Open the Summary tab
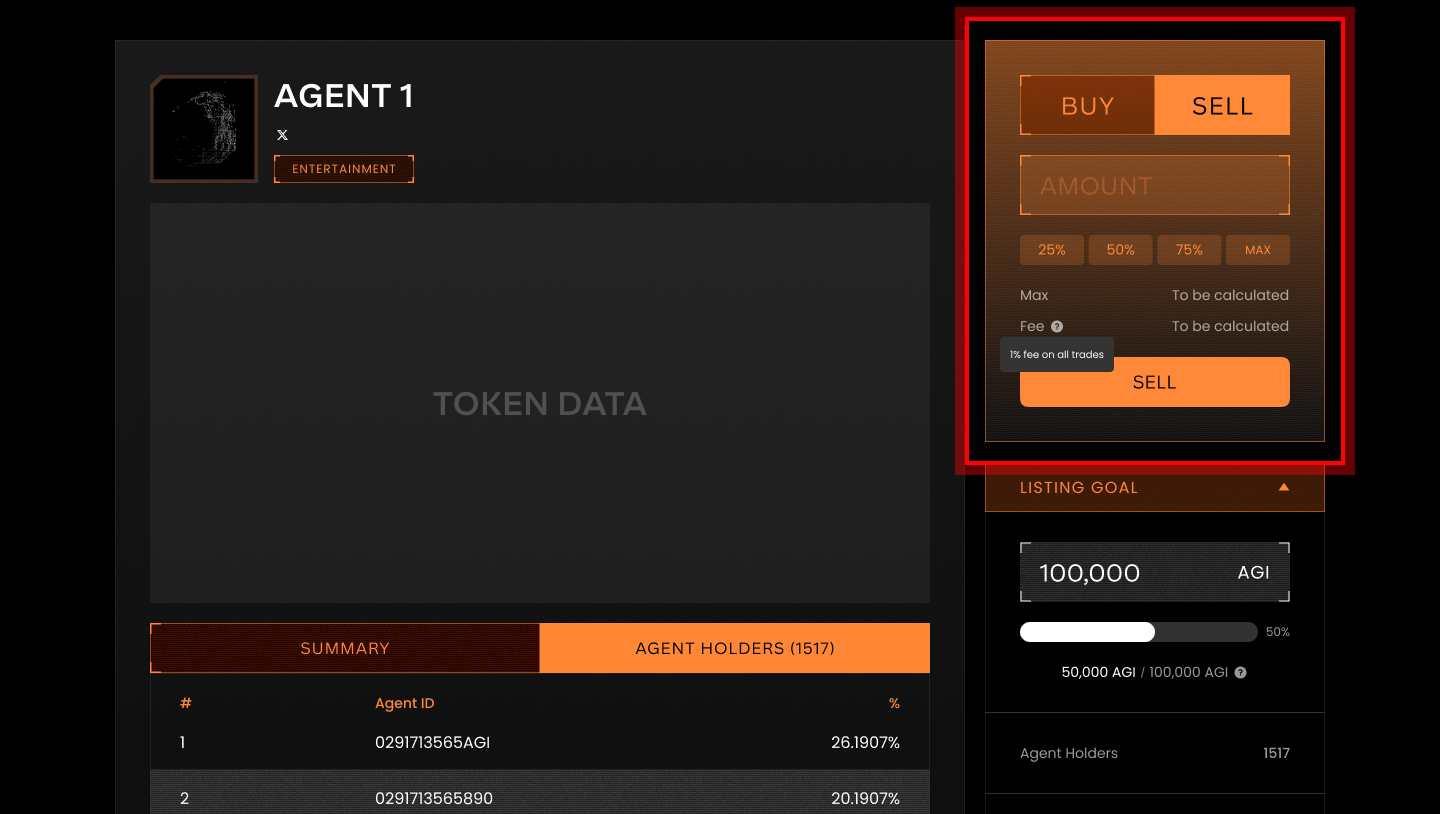The image size is (1440, 814). tap(345, 648)
